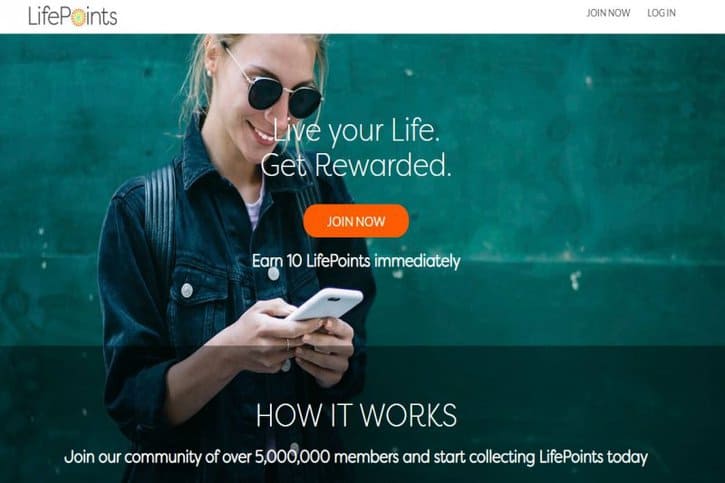Viewport: 725px width, 483px height.
Task: Click the HOW IT WORKS heading
Action: (x=356, y=415)
